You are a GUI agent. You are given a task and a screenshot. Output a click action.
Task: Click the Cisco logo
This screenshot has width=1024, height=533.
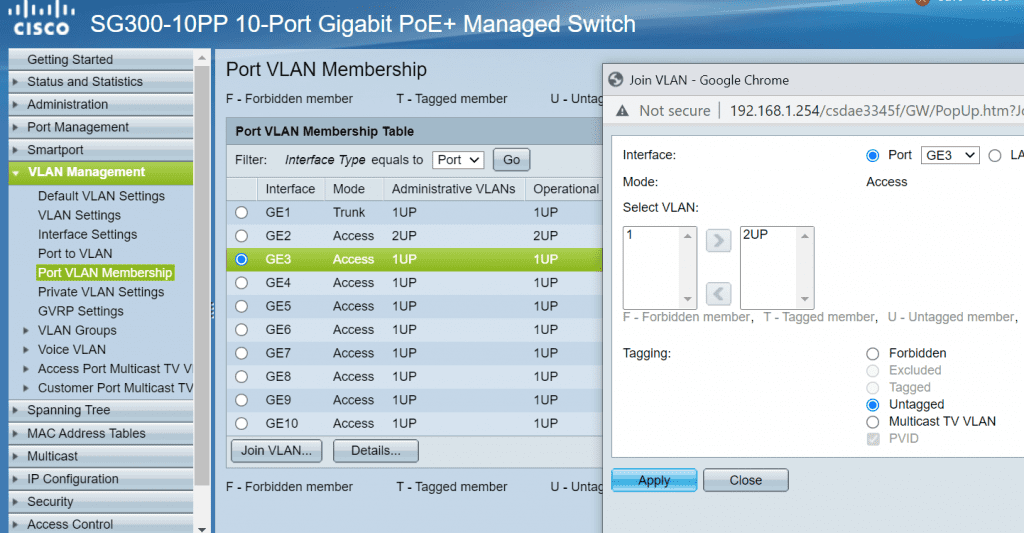tap(41, 20)
